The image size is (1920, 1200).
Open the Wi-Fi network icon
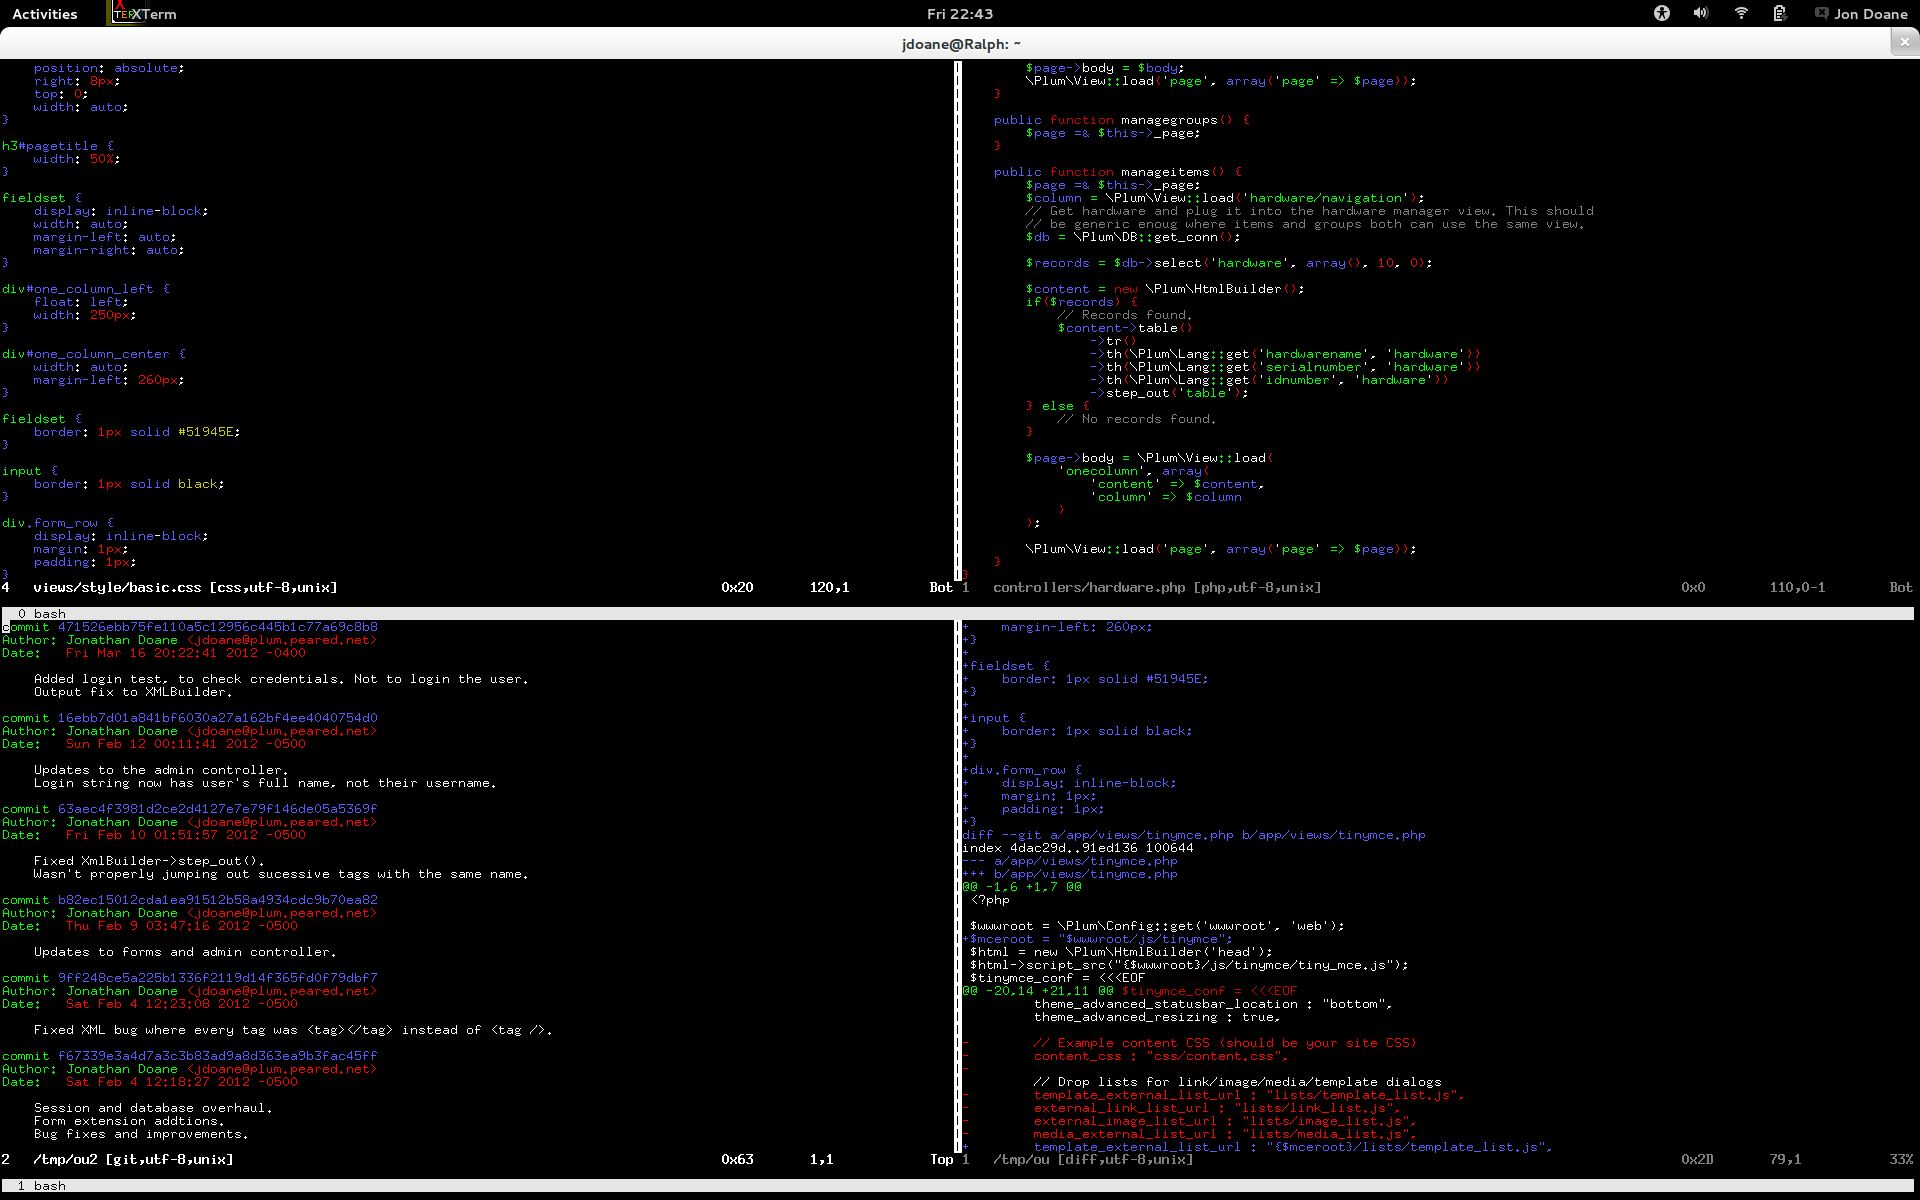point(1740,13)
